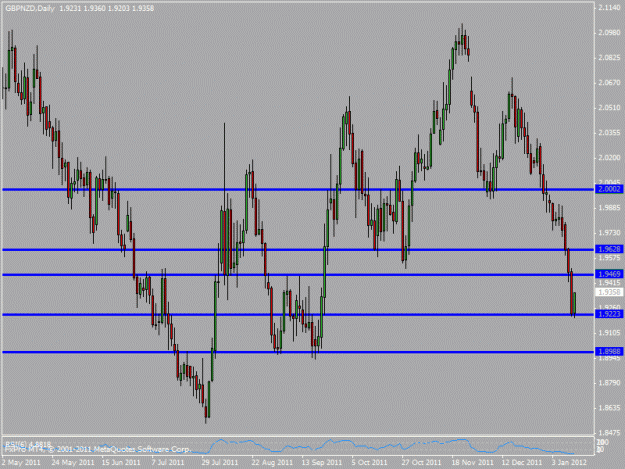Click the 27 Oct 2011 date label

coord(421,463)
